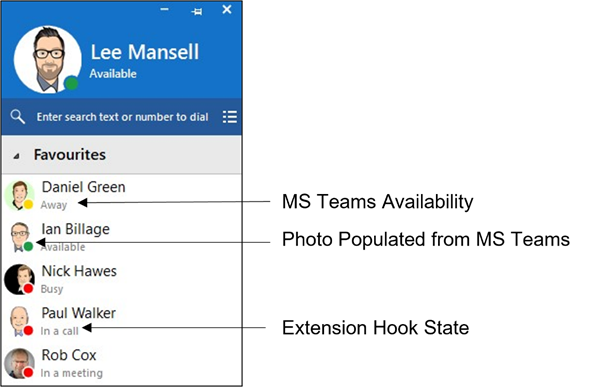Viewport: 591px width, 387px height.
Task: Select Daniel Green contact
Action: click(121, 195)
